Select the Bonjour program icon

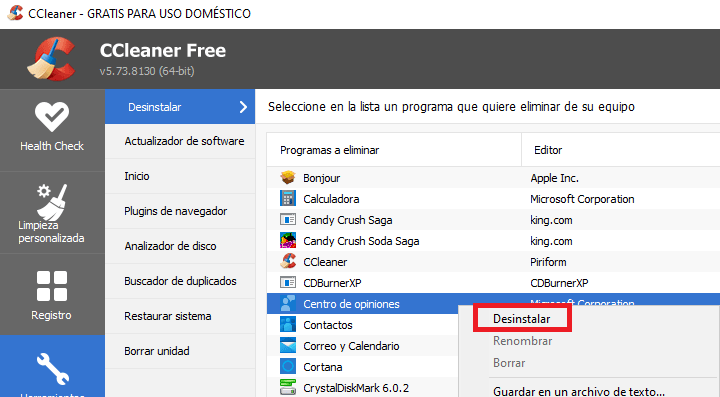click(288, 178)
